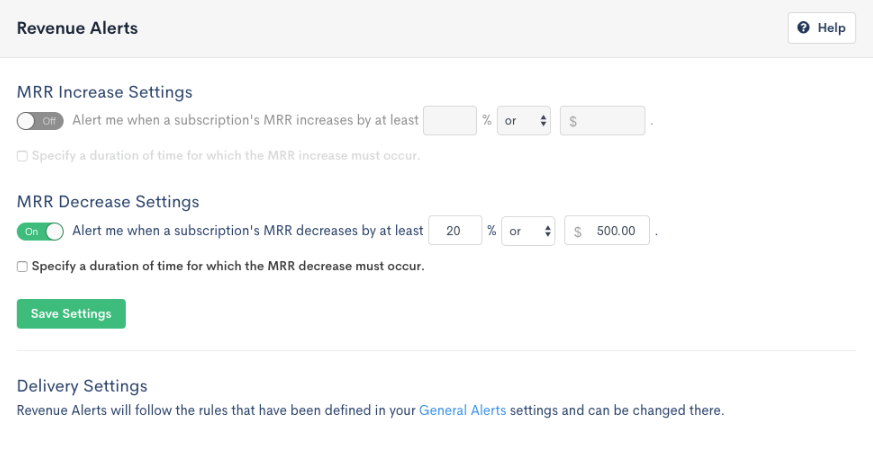This screenshot has width=873, height=457.
Task: Click the Help question mark icon
Action: pos(803,27)
